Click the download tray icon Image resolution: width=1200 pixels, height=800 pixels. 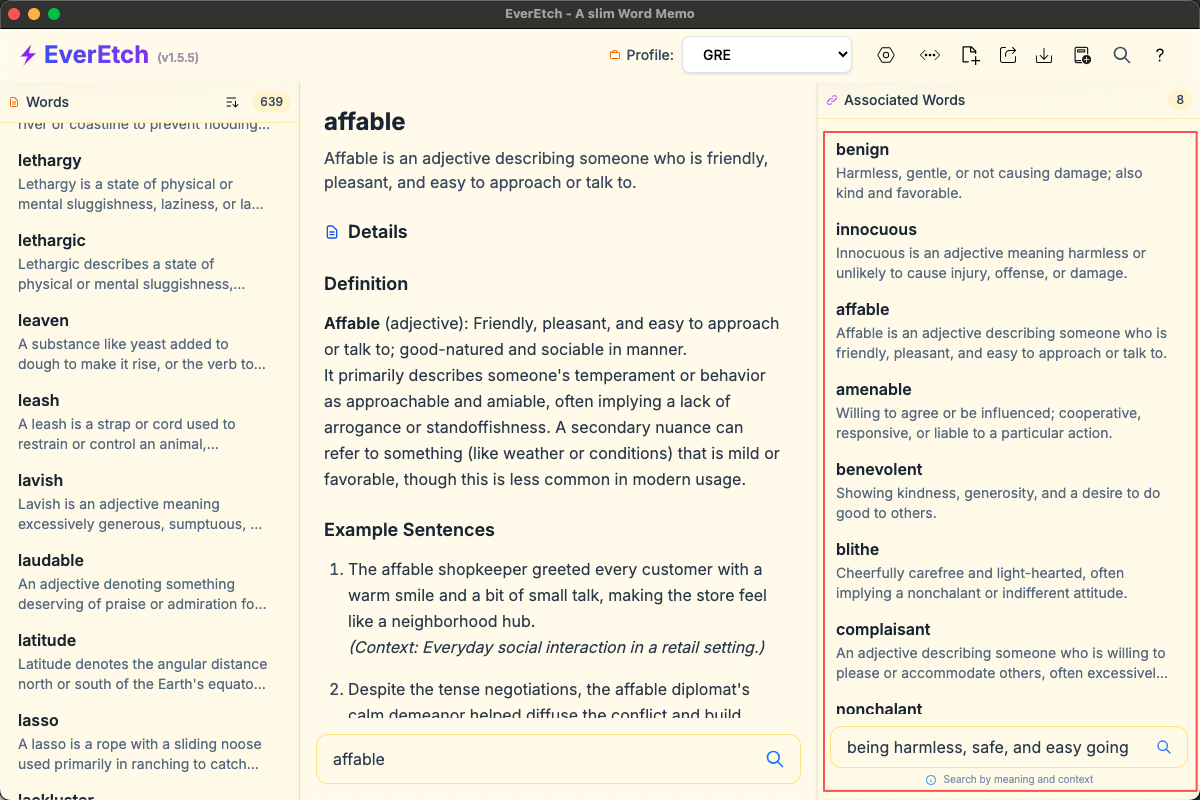[1044, 55]
